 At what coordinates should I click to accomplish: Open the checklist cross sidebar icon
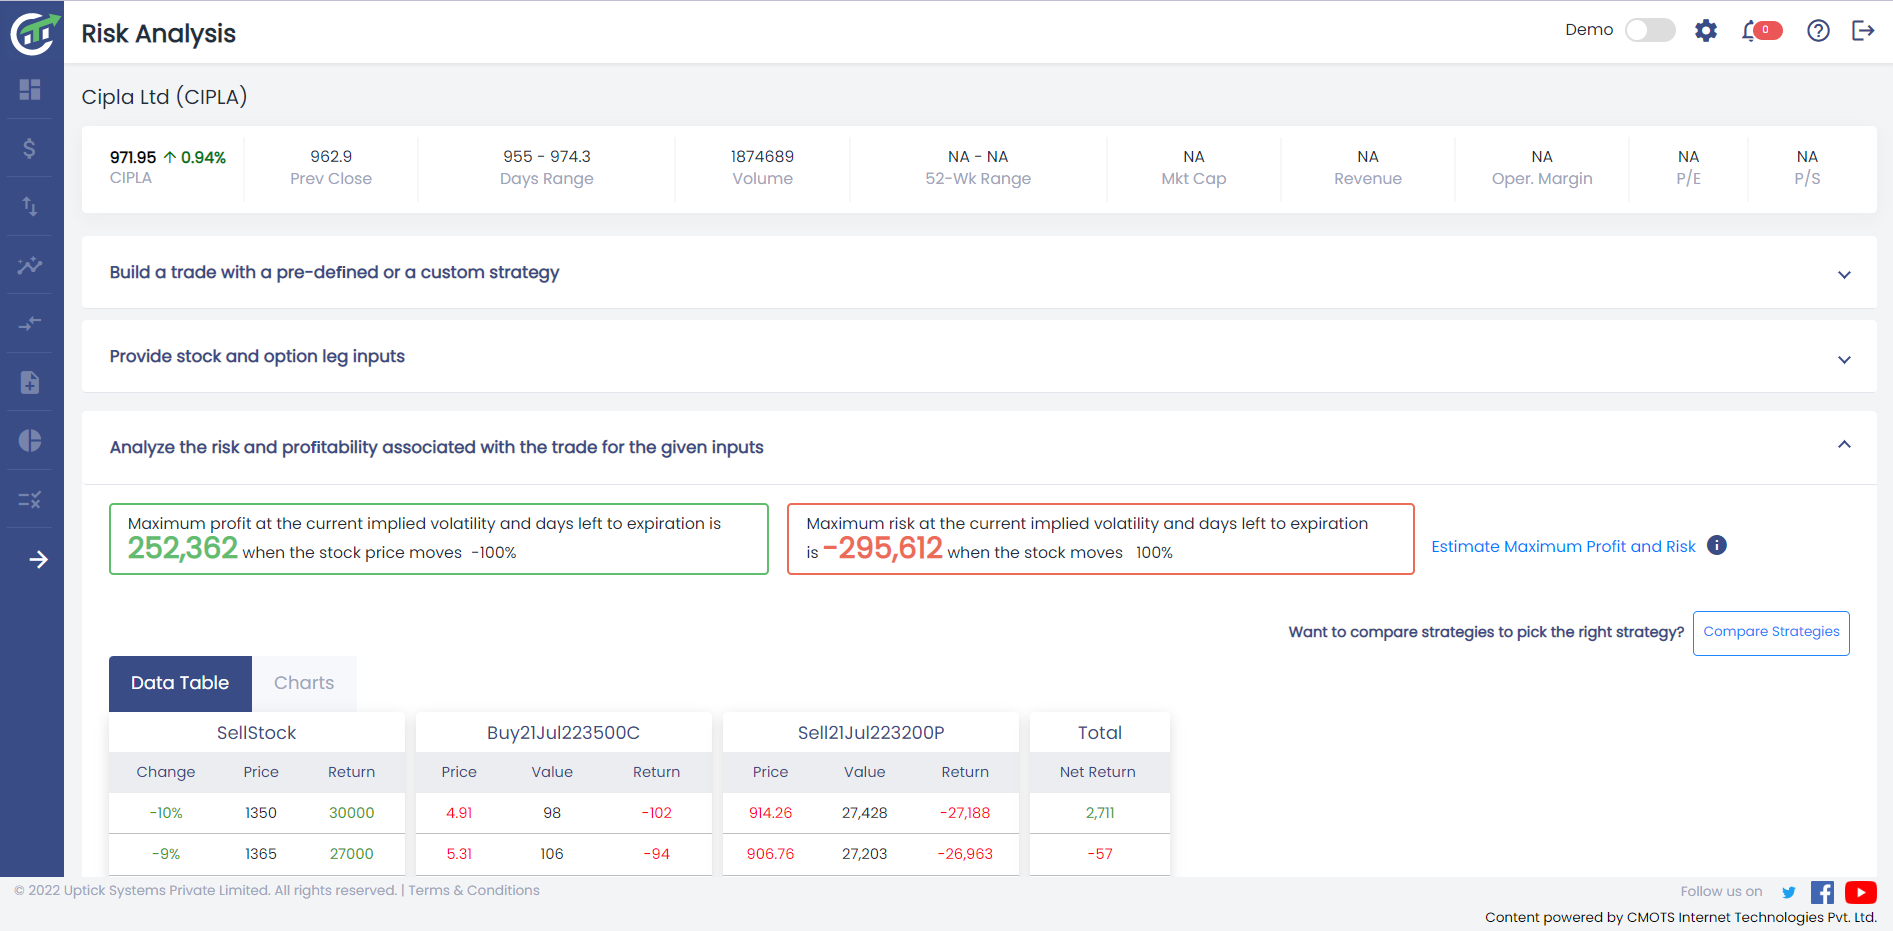30,499
